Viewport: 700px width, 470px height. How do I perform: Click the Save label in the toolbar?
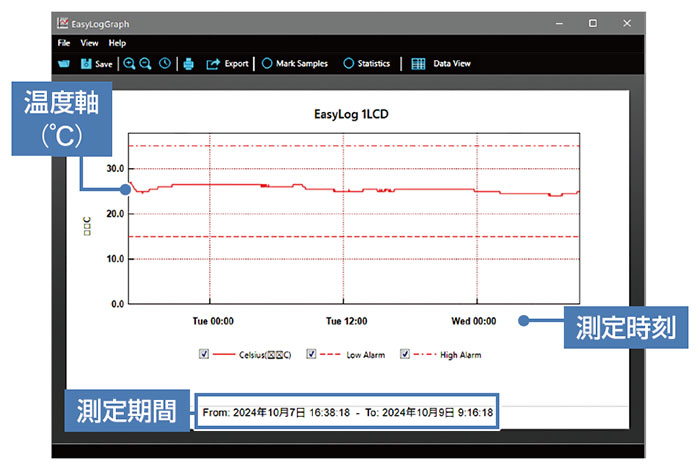(x=104, y=64)
